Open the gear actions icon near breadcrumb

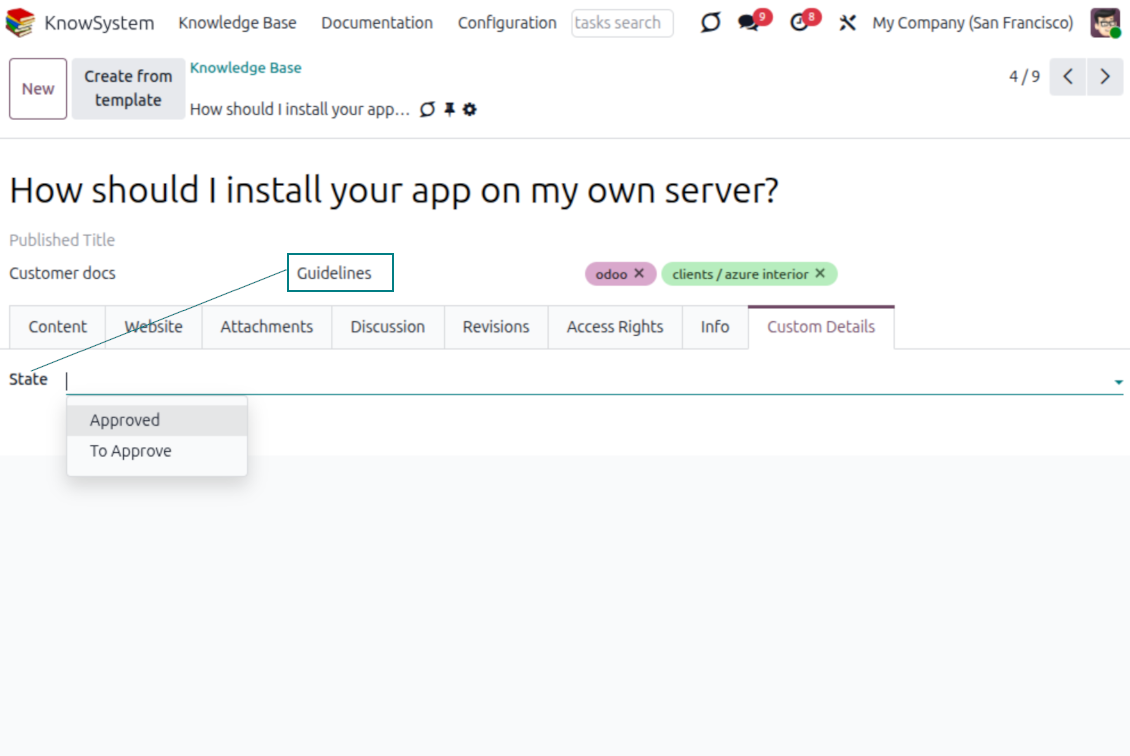click(x=470, y=110)
